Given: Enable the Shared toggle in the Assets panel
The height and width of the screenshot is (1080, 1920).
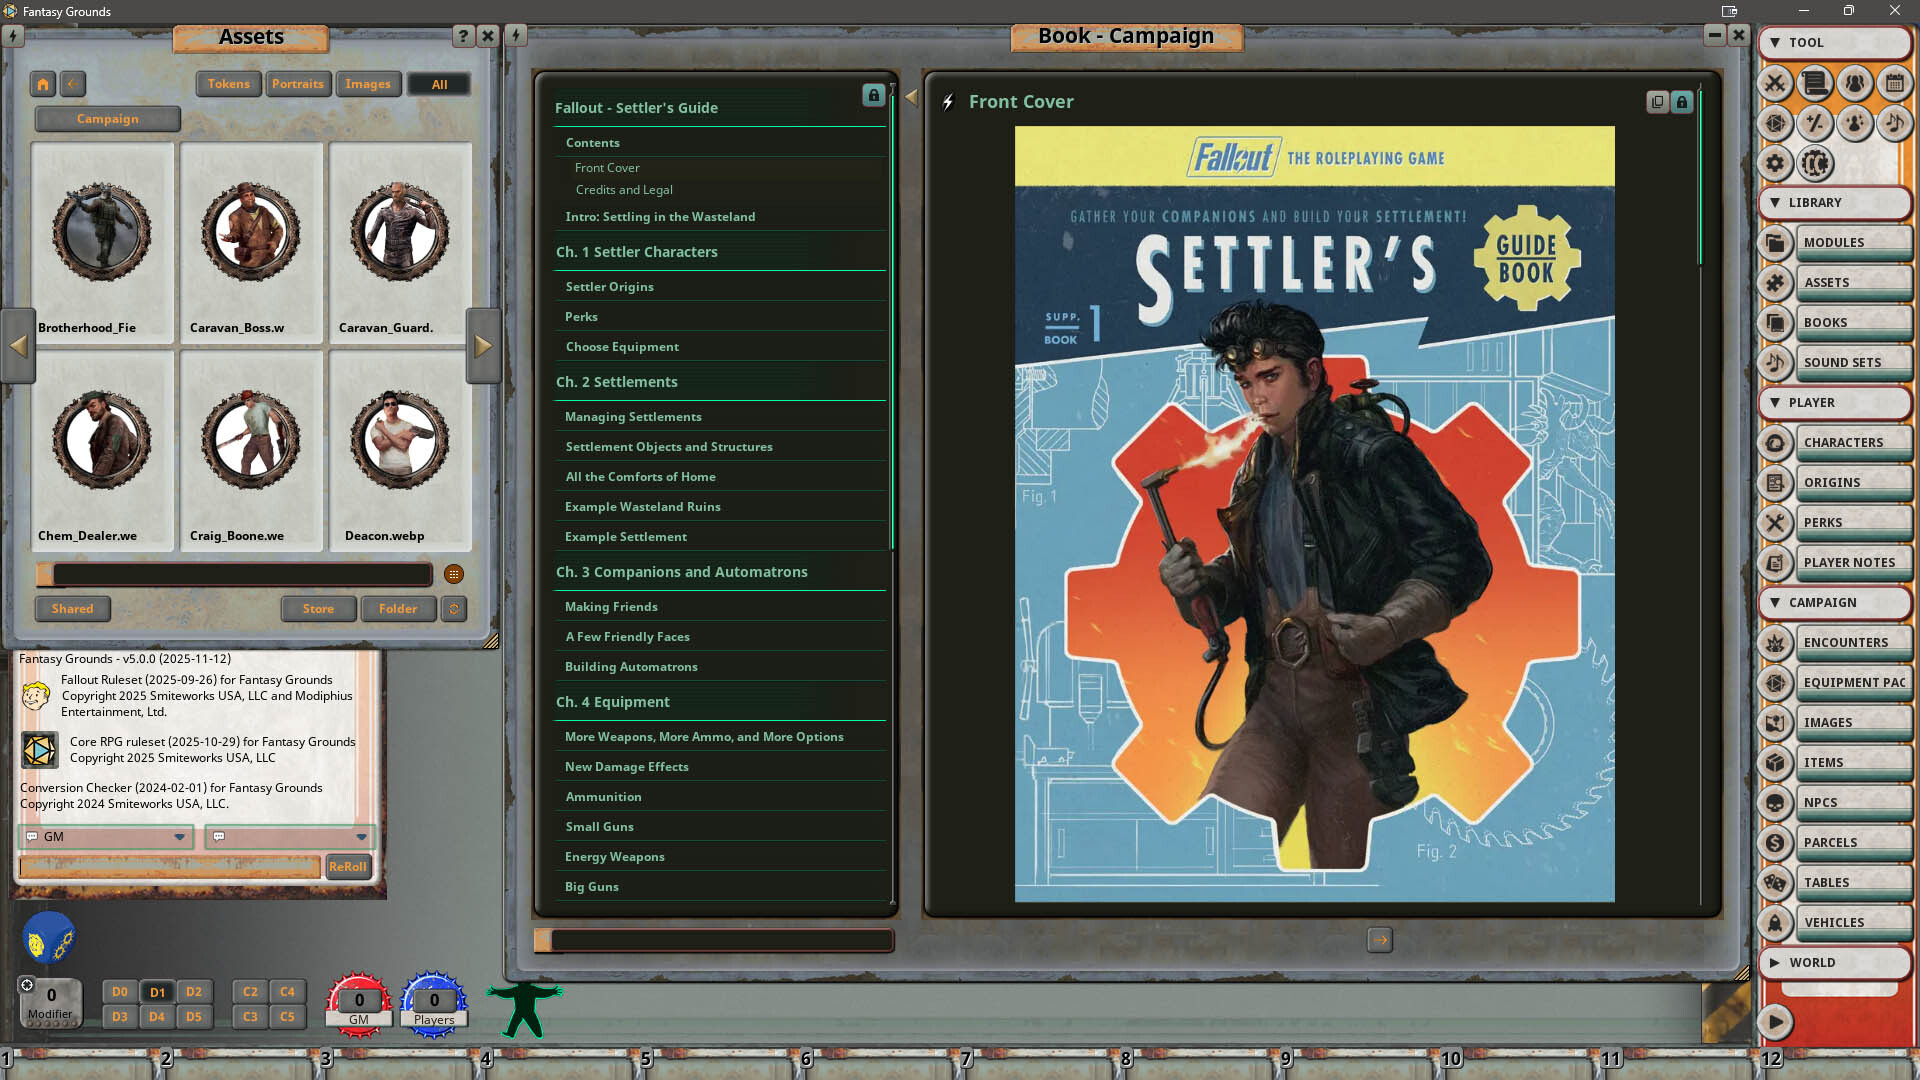Looking at the screenshot, I should pyautogui.click(x=71, y=609).
